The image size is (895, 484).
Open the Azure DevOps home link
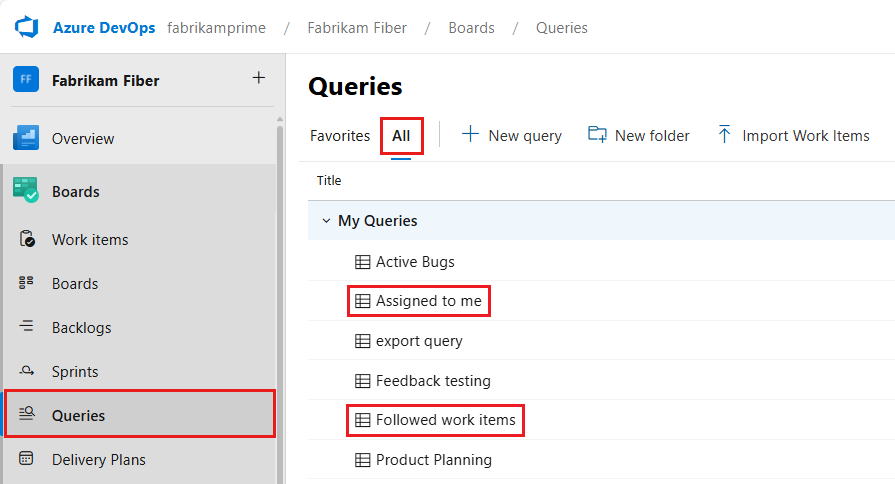coord(104,27)
